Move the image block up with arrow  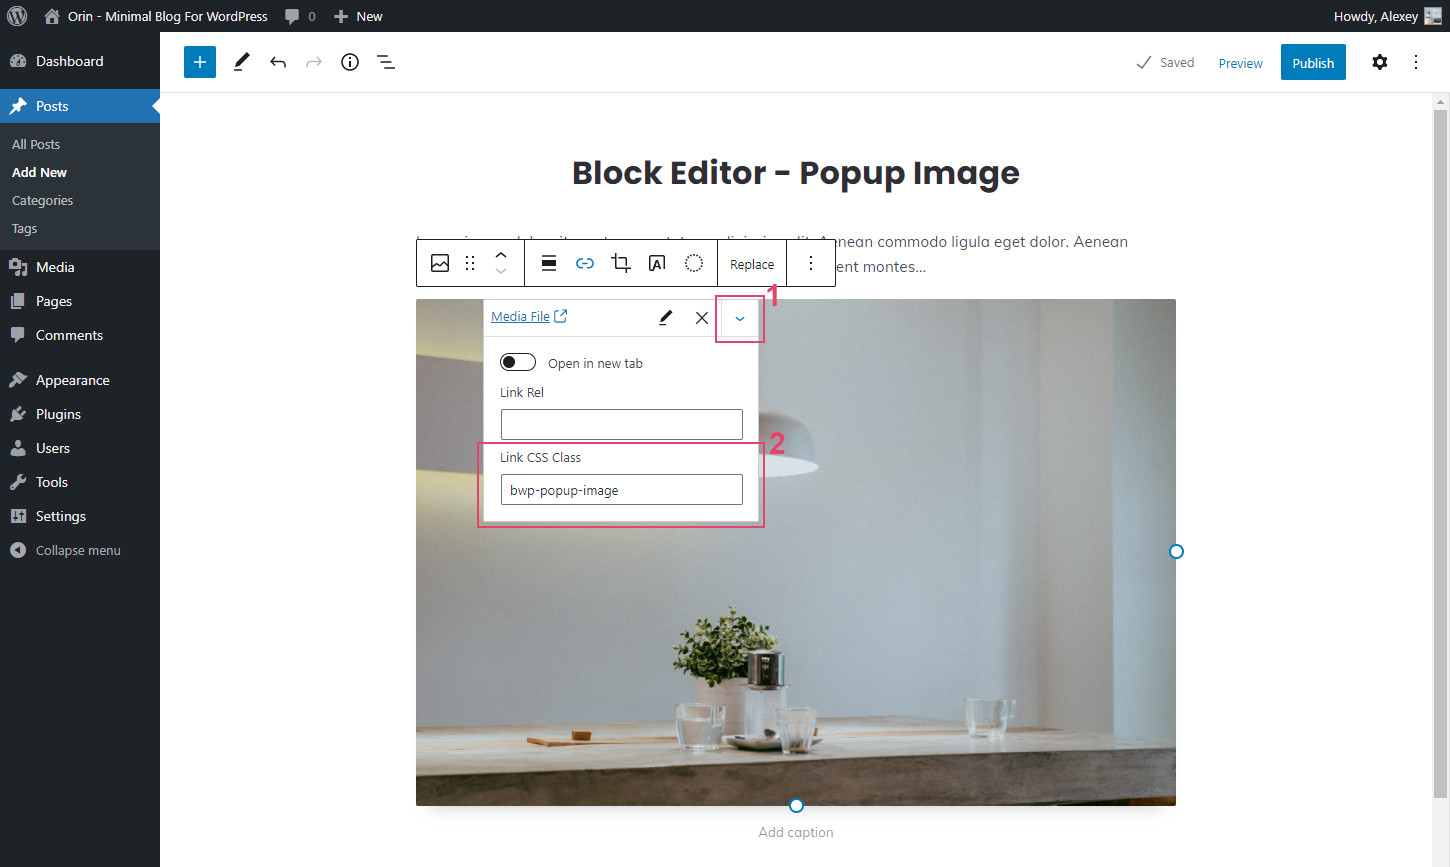[501, 255]
